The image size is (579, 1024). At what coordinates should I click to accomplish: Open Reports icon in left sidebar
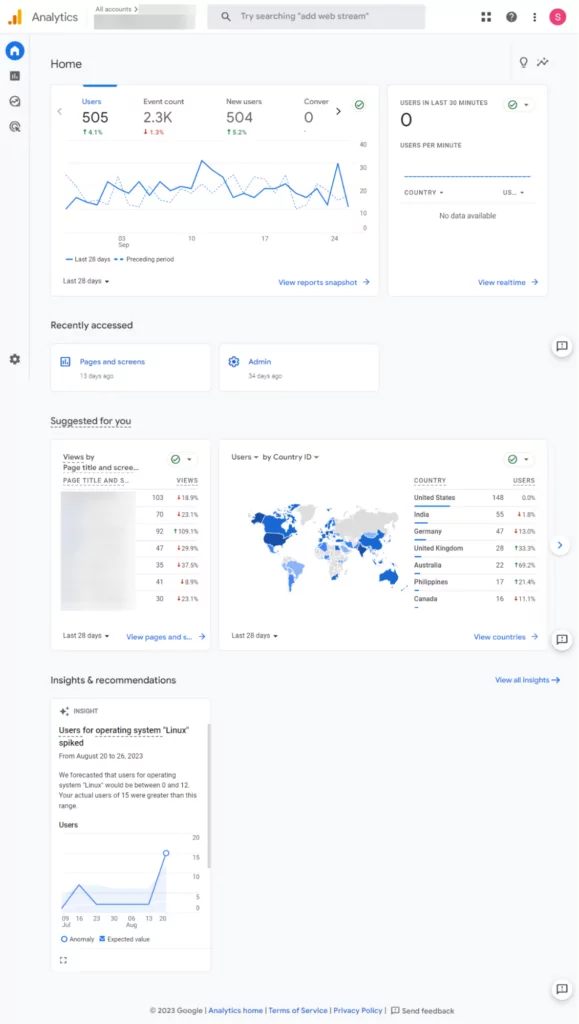pyautogui.click(x=15, y=76)
